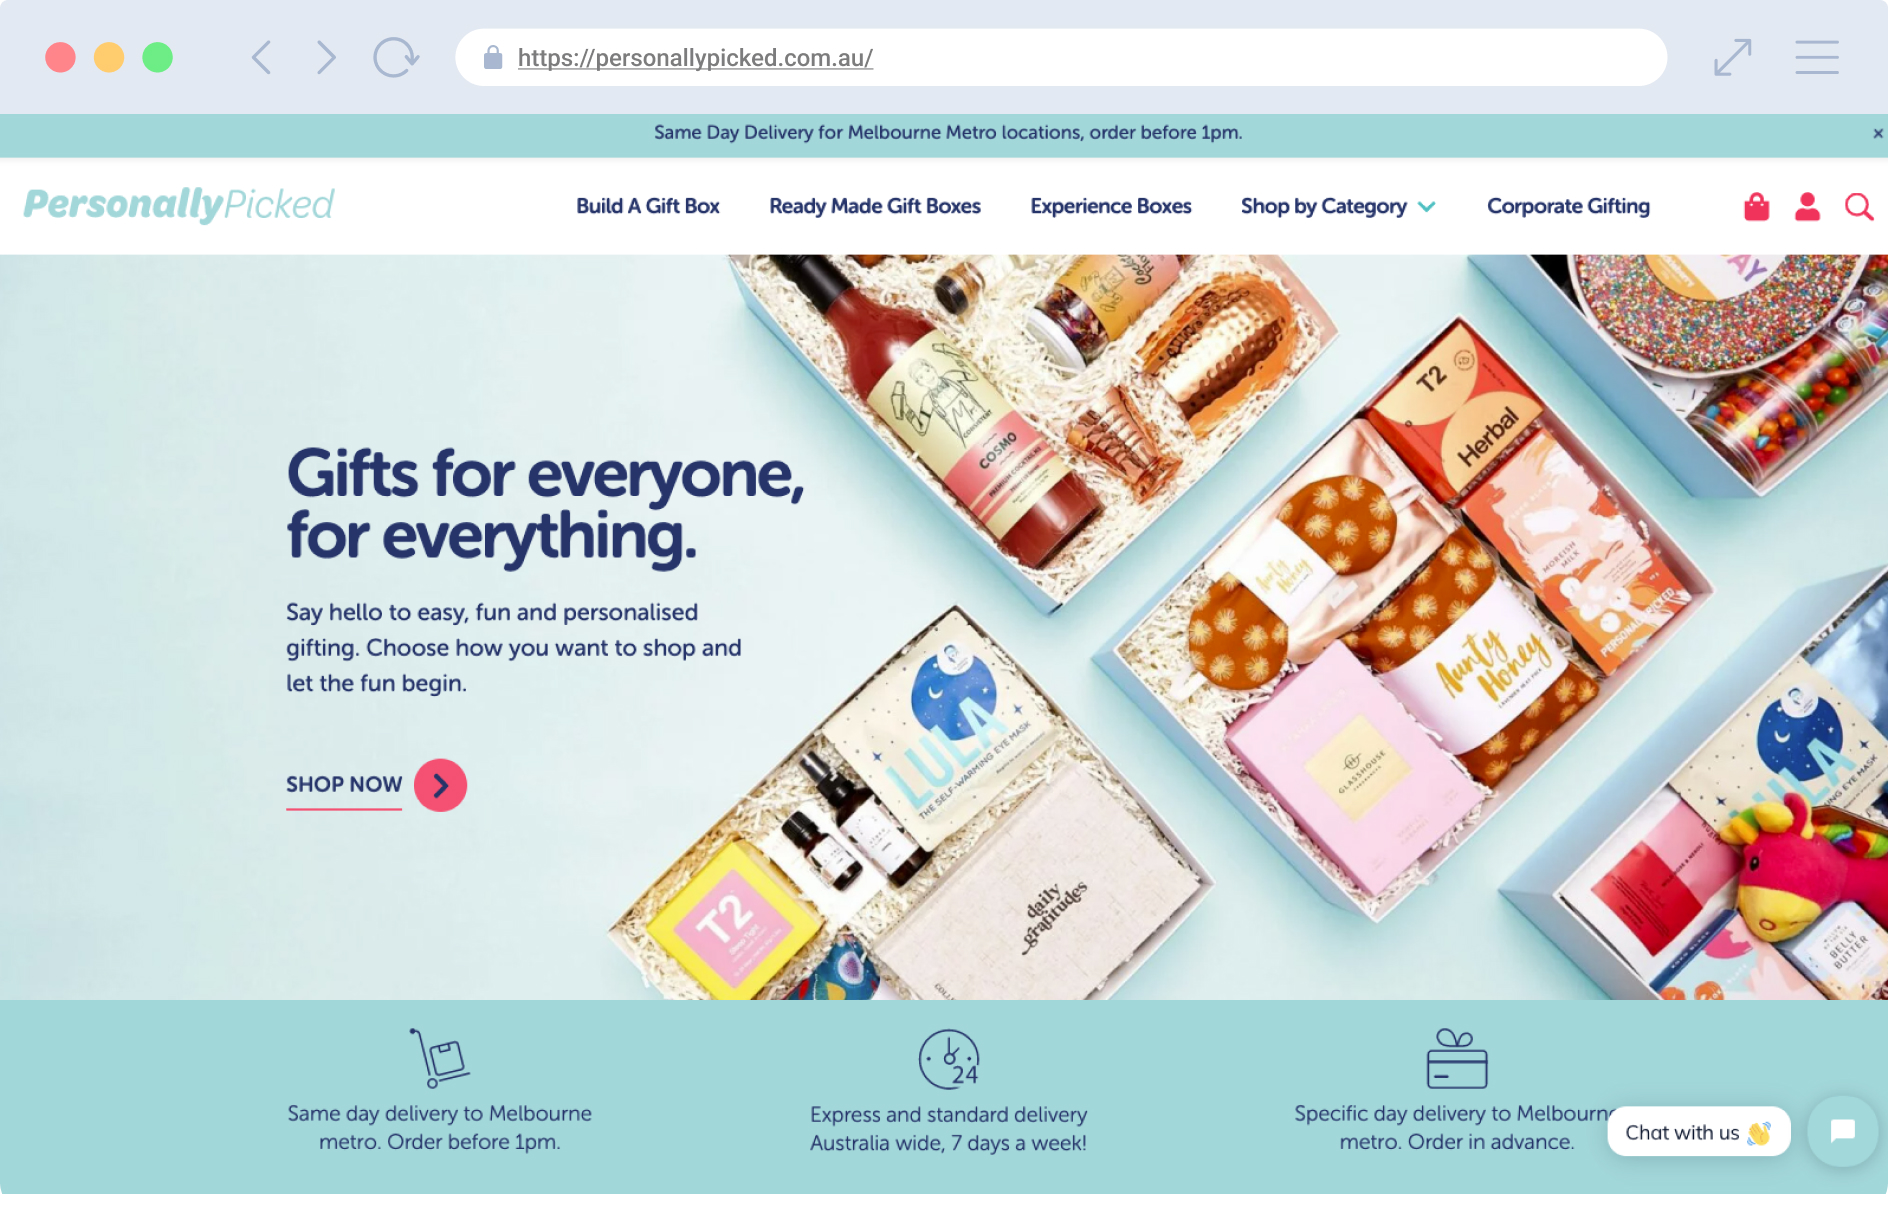Open Build A Gift Box menu item

[x=648, y=206]
